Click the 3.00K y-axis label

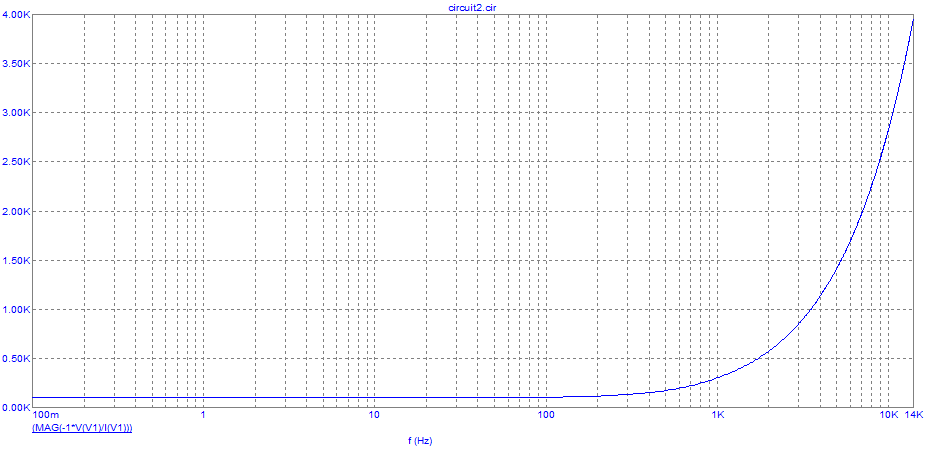[16, 112]
